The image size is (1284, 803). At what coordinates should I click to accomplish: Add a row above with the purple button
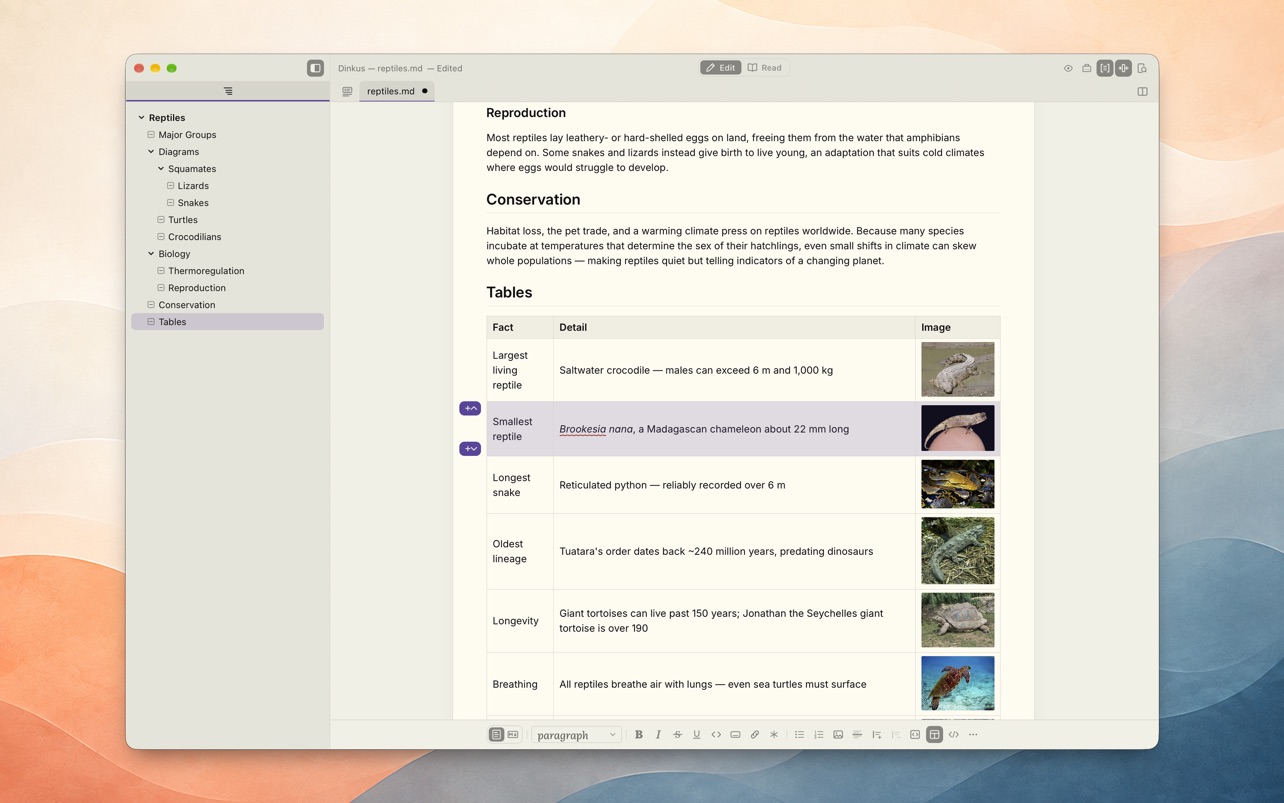(x=470, y=408)
